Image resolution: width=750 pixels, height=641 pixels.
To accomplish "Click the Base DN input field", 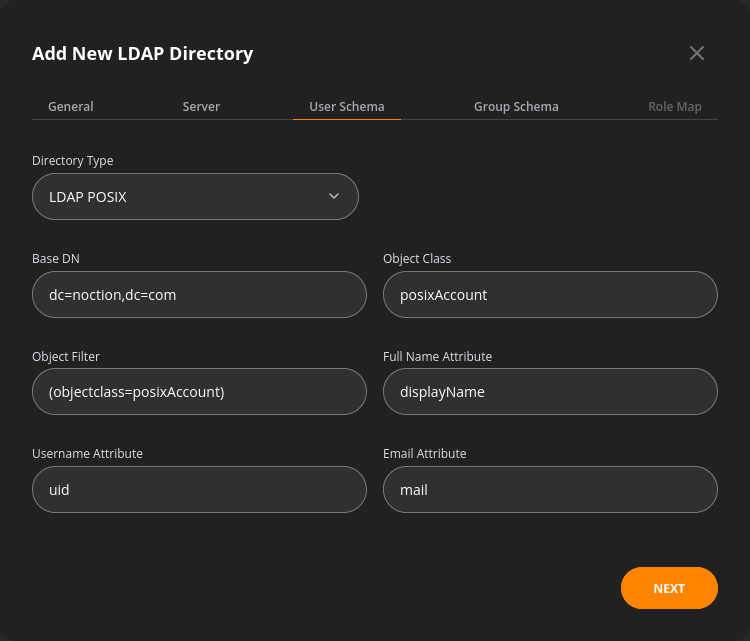I will pyautogui.click(x=199, y=295).
